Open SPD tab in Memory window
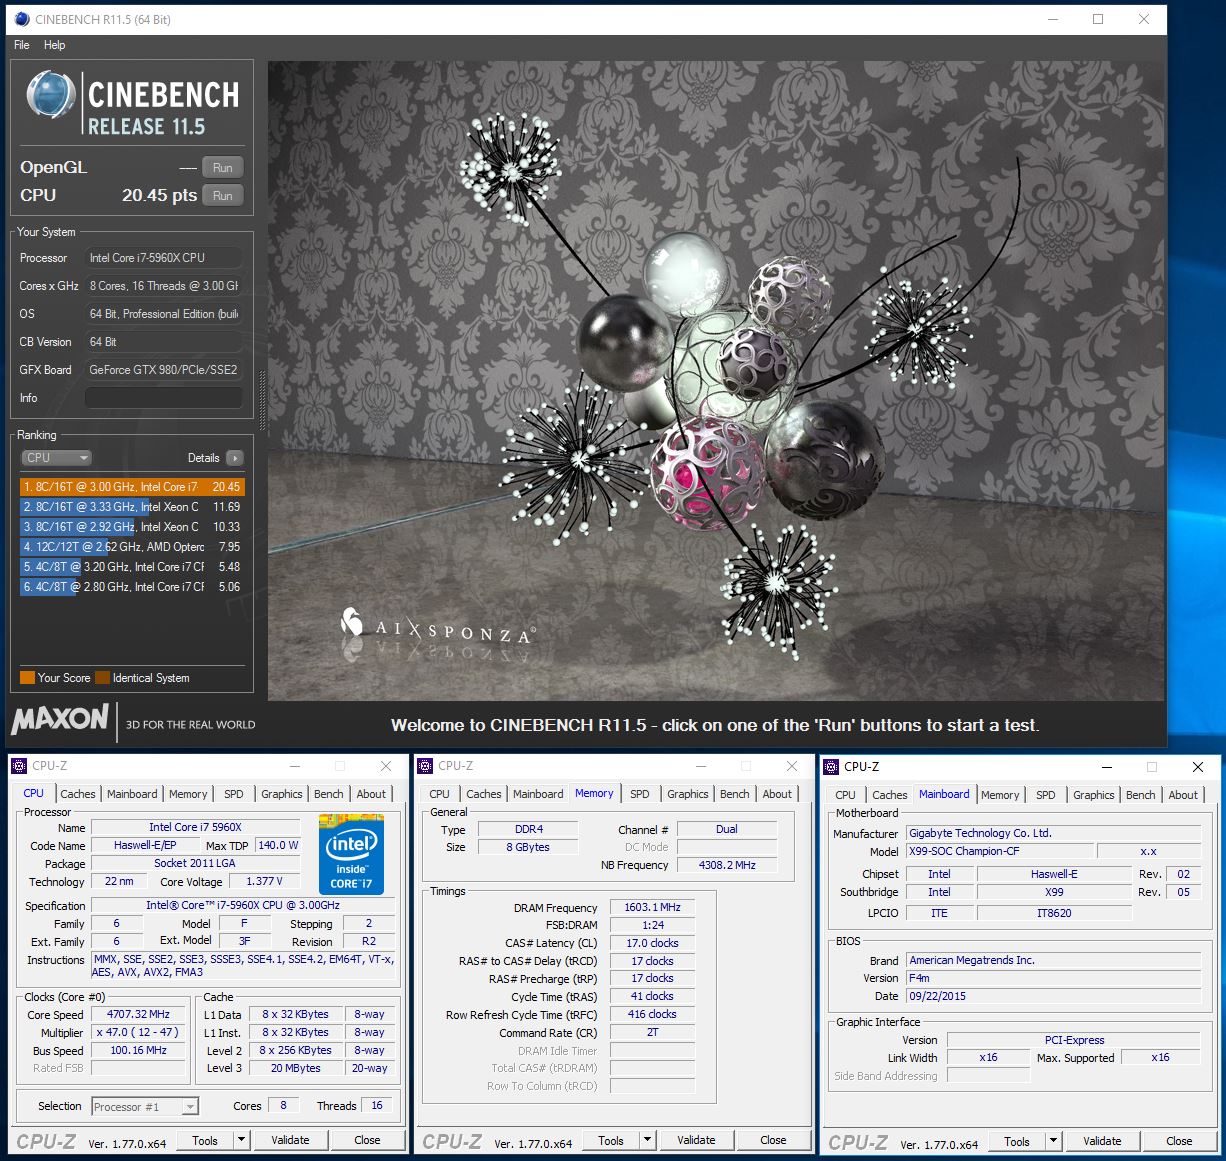Screen dimensions: 1226x1161 640,794
